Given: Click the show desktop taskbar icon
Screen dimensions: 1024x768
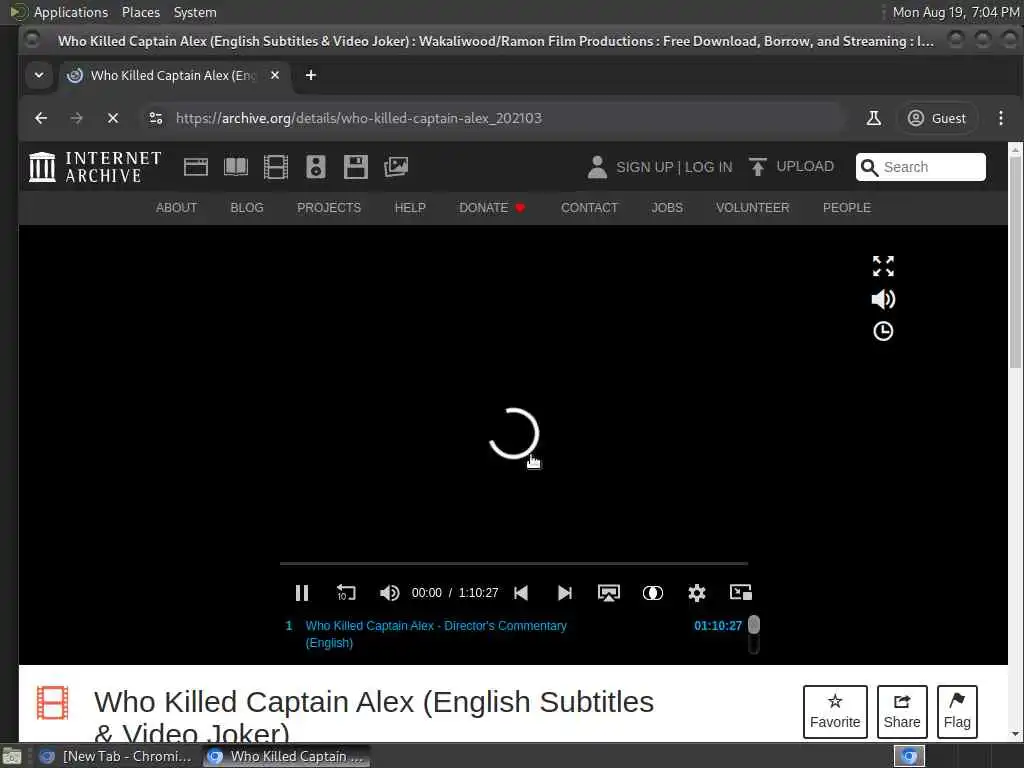Looking at the screenshot, I should tap(12, 756).
